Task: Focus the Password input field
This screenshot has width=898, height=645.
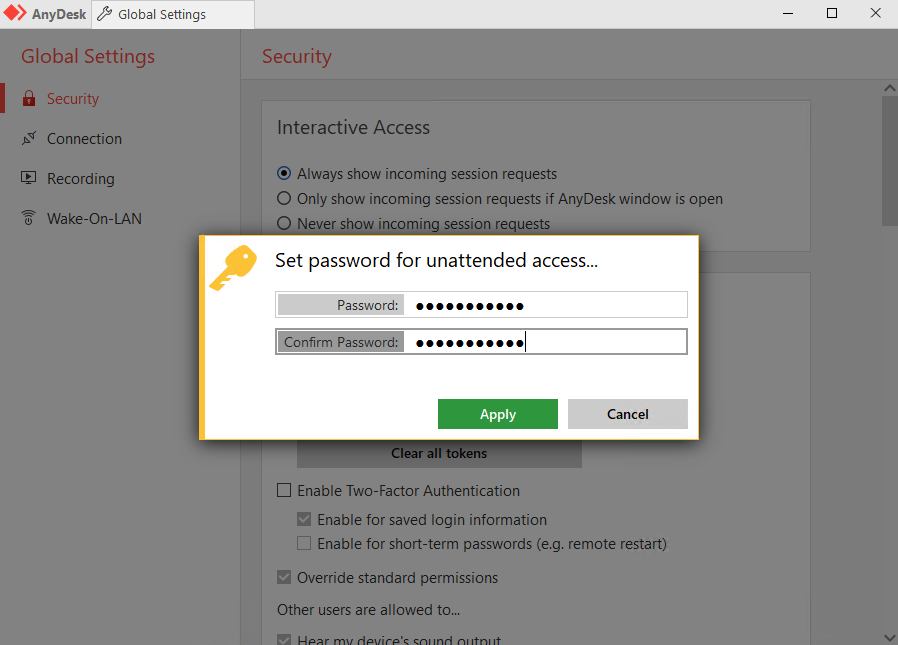Action: pyautogui.click(x=545, y=305)
